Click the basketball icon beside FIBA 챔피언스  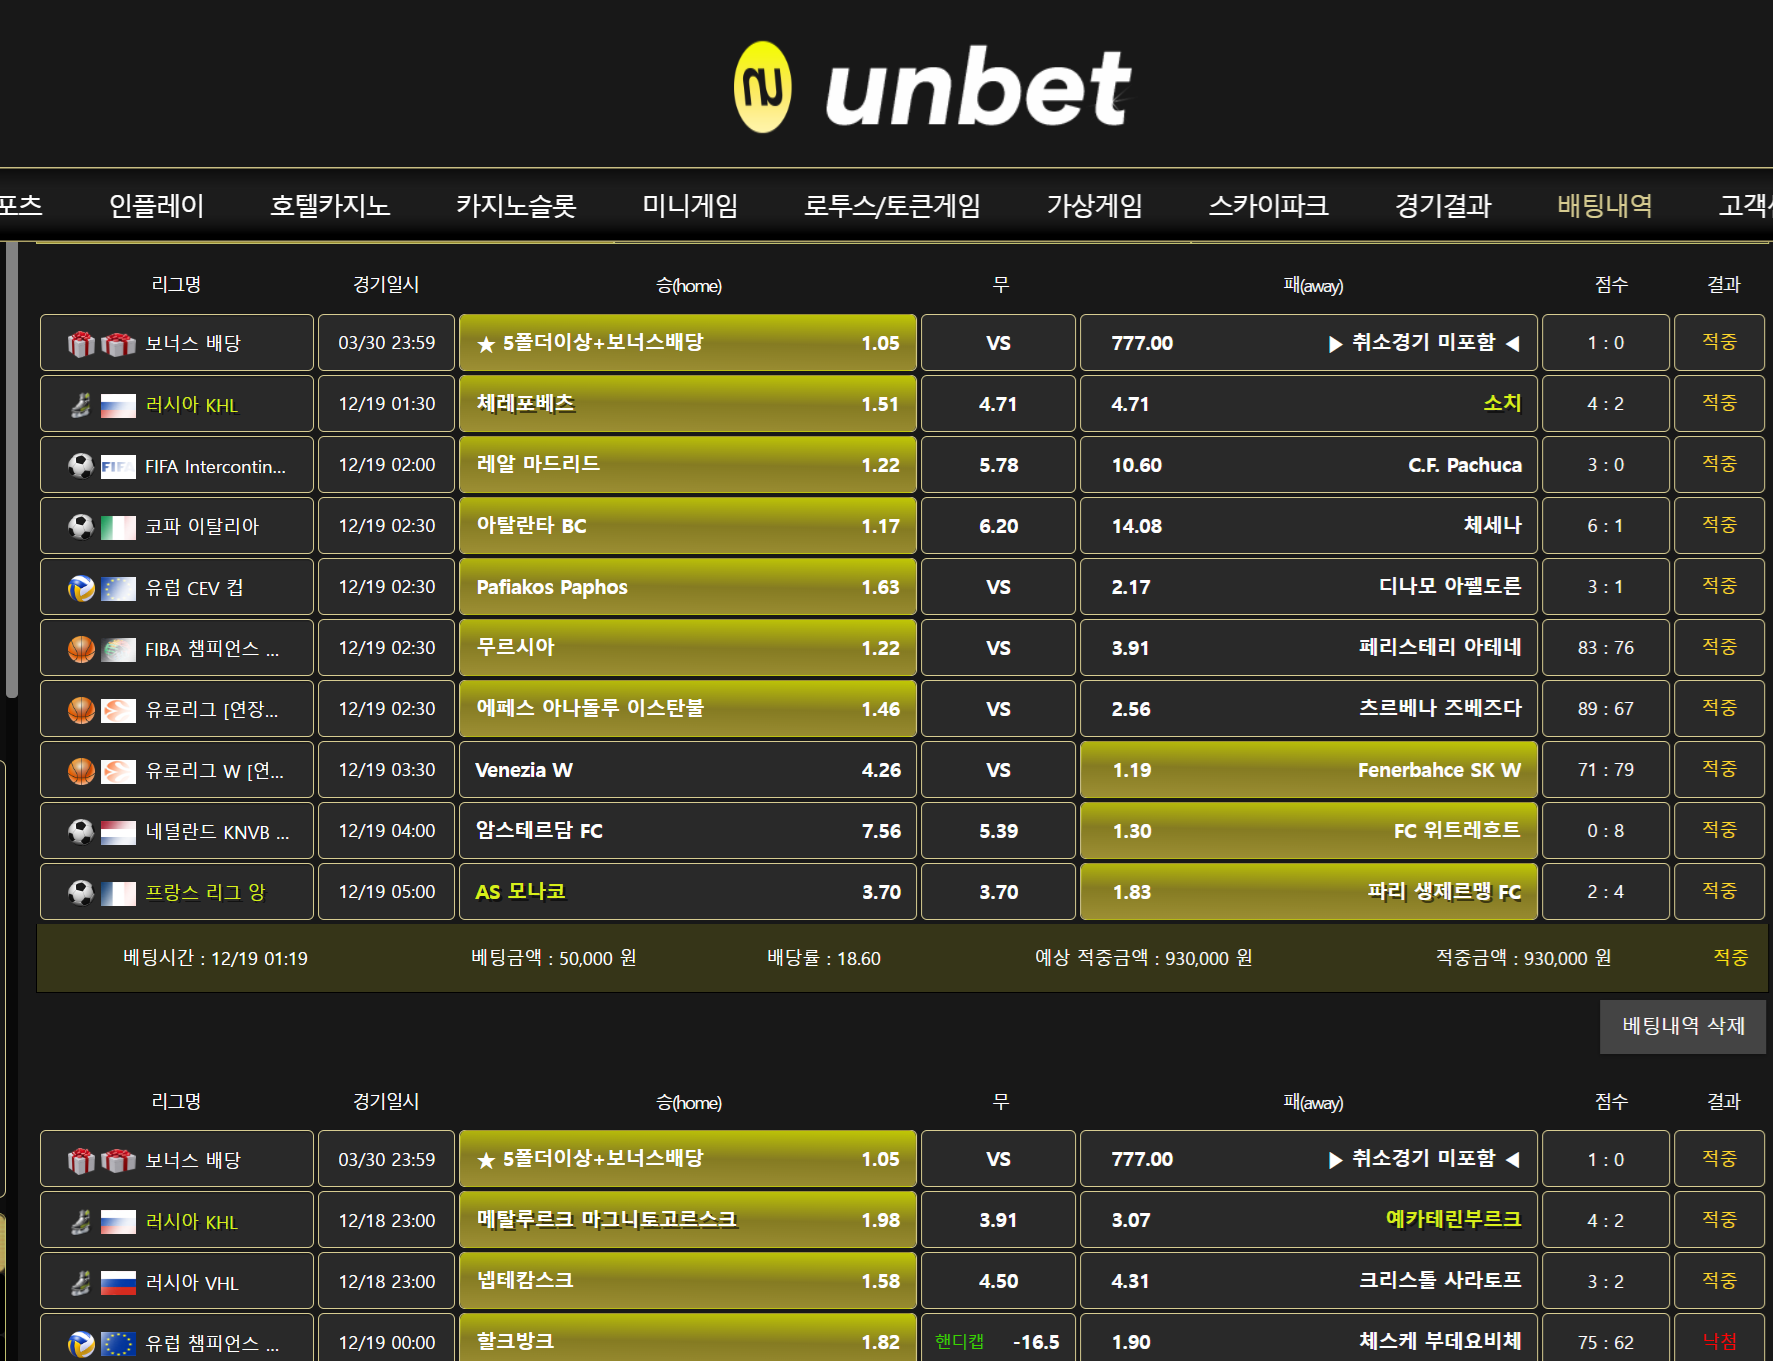81,649
